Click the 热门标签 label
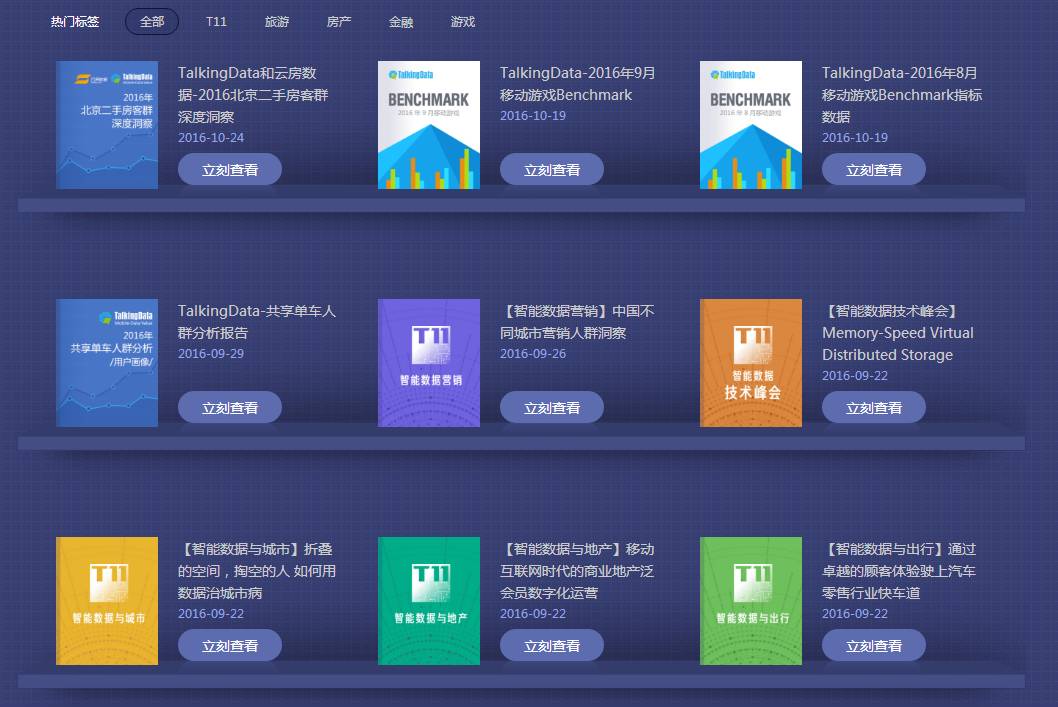The width and height of the screenshot is (1058, 707). point(75,22)
